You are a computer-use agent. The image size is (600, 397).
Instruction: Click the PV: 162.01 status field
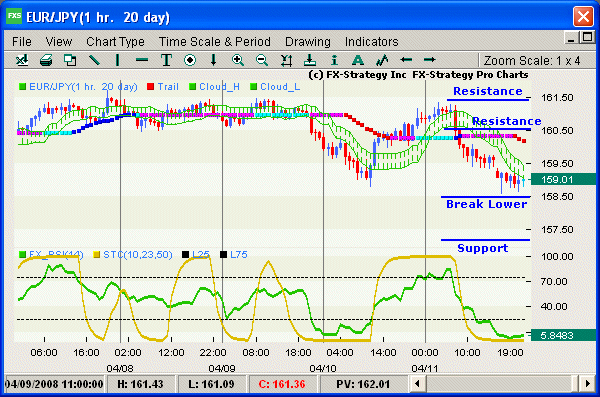tap(363, 384)
